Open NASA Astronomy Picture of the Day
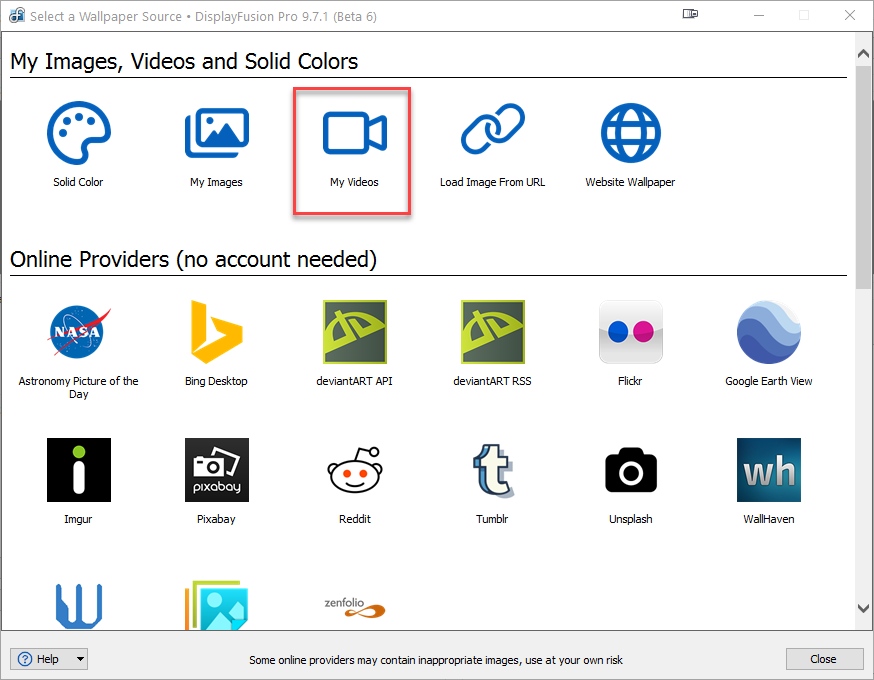Image resolution: width=874 pixels, height=680 pixels. click(78, 332)
